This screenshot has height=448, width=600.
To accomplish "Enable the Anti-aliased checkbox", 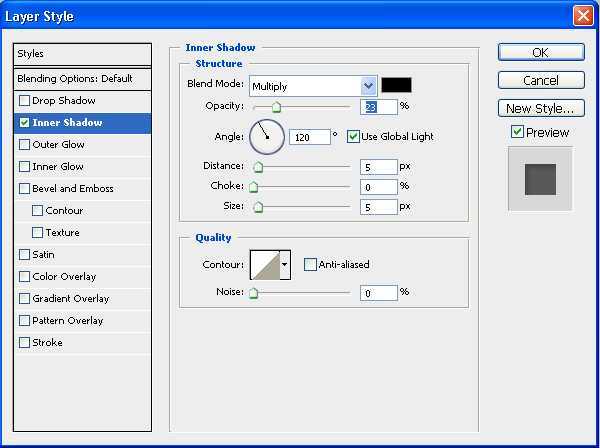I will [x=310, y=264].
